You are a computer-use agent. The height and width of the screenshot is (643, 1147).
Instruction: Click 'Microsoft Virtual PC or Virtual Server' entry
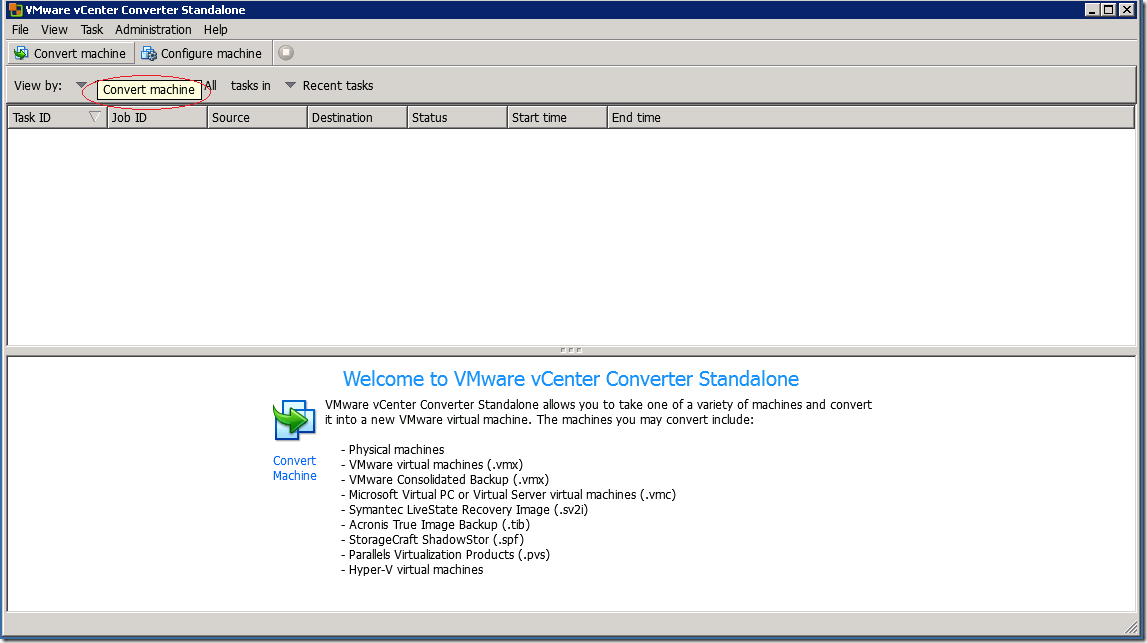coord(512,495)
